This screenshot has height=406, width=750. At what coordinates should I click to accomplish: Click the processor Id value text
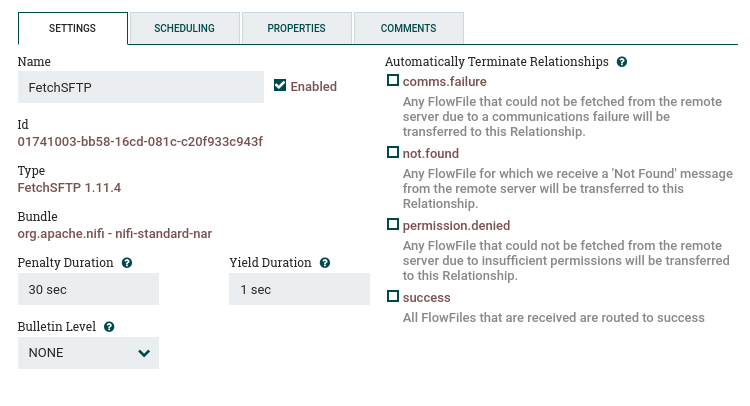pyautogui.click(x=140, y=142)
